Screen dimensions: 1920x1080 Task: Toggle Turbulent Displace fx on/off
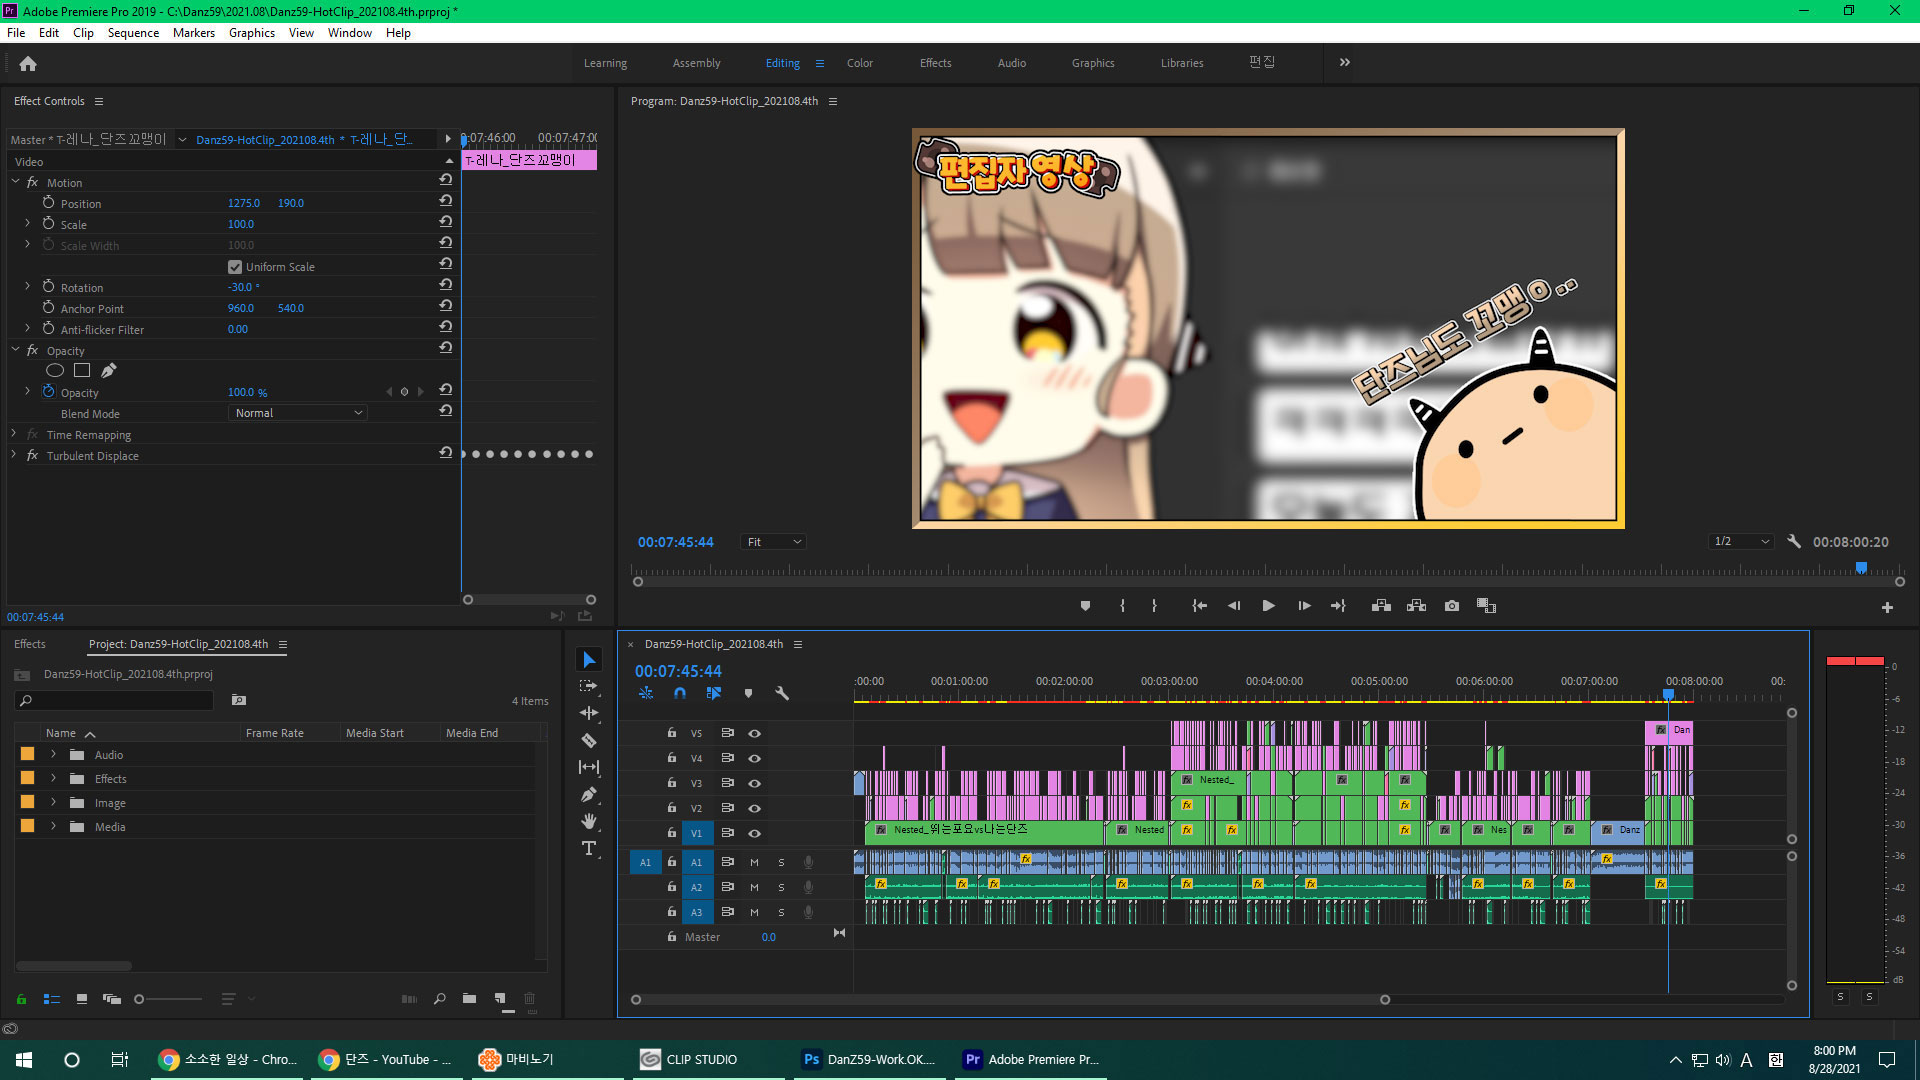click(x=33, y=455)
